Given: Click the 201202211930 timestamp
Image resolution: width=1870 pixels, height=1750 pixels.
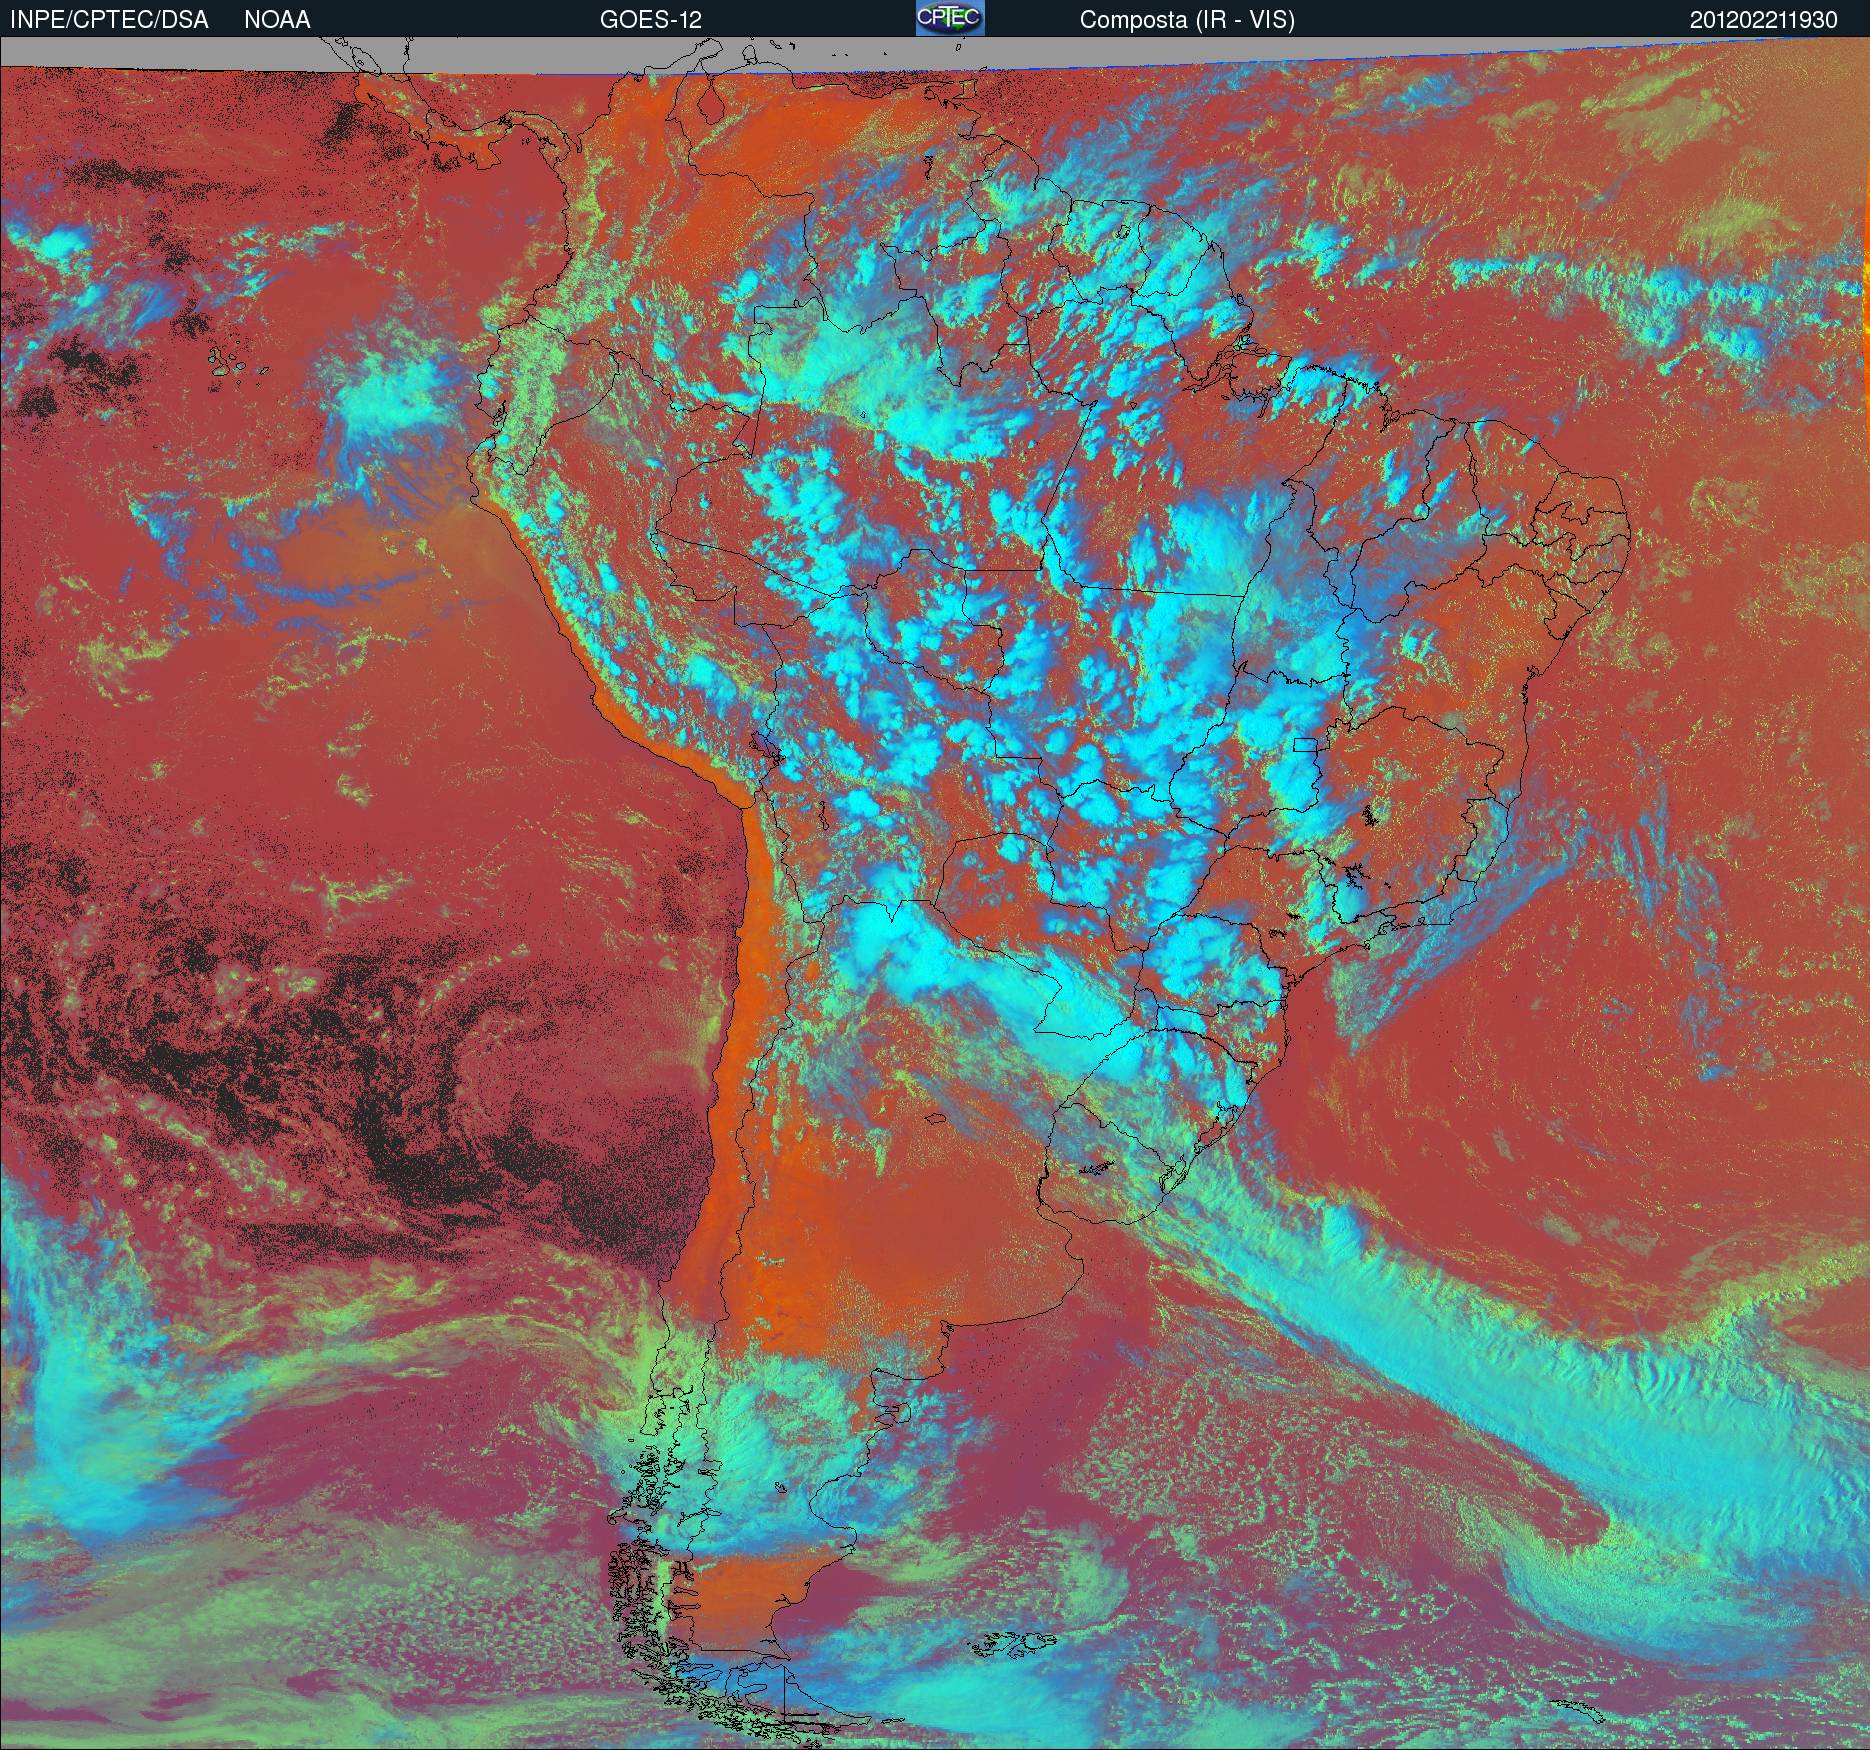Looking at the screenshot, I should [1764, 20].
